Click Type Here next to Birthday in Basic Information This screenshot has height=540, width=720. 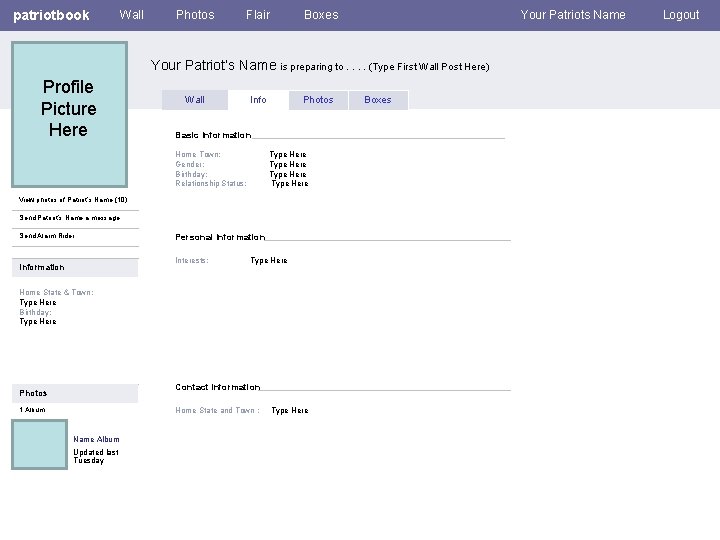pyautogui.click(x=288, y=174)
